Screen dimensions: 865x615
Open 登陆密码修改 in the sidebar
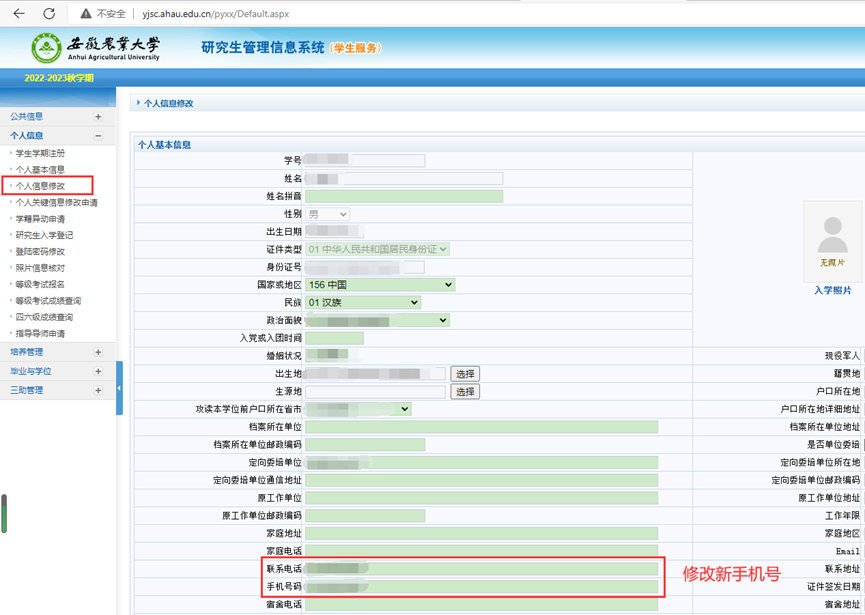click(40, 252)
